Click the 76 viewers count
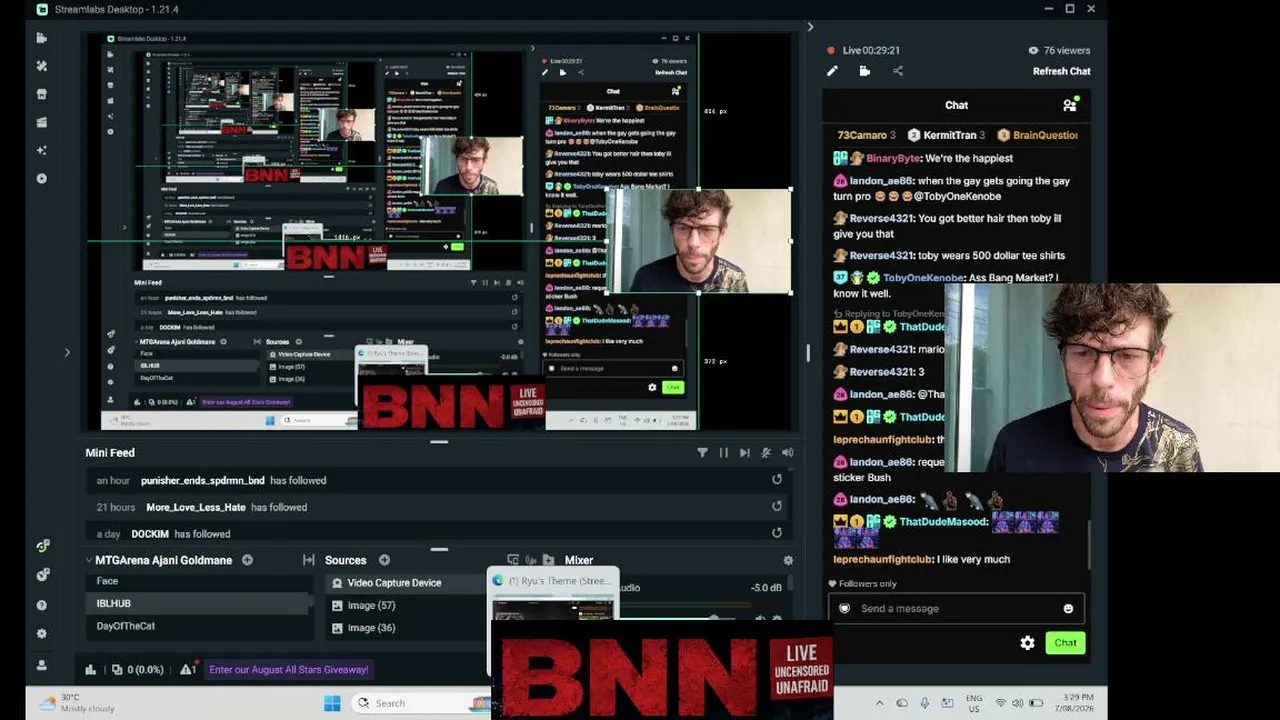1280x720 pixels. tap(1058, 50)
